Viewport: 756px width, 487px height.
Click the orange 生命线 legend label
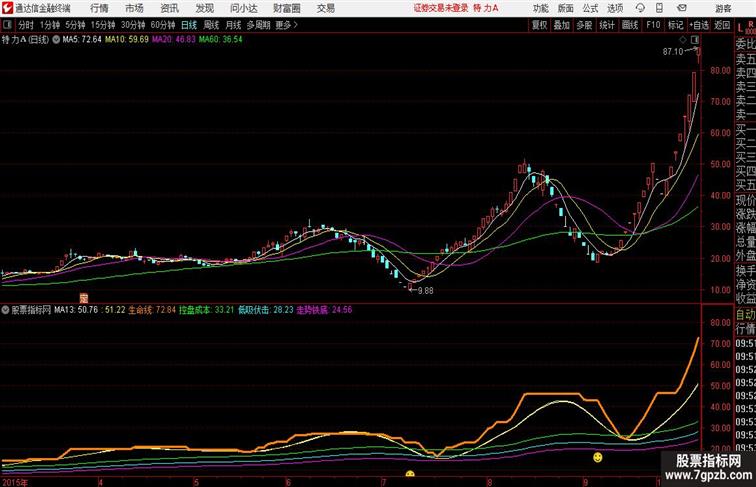[x=139, y=310]
